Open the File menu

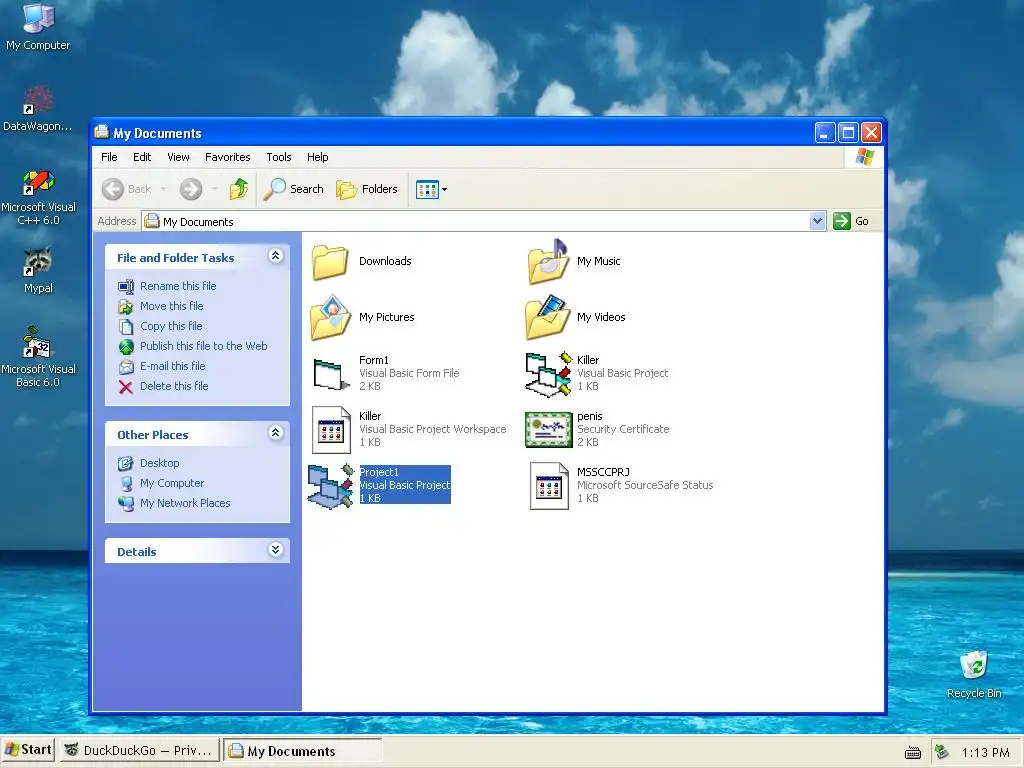[109, 157]
